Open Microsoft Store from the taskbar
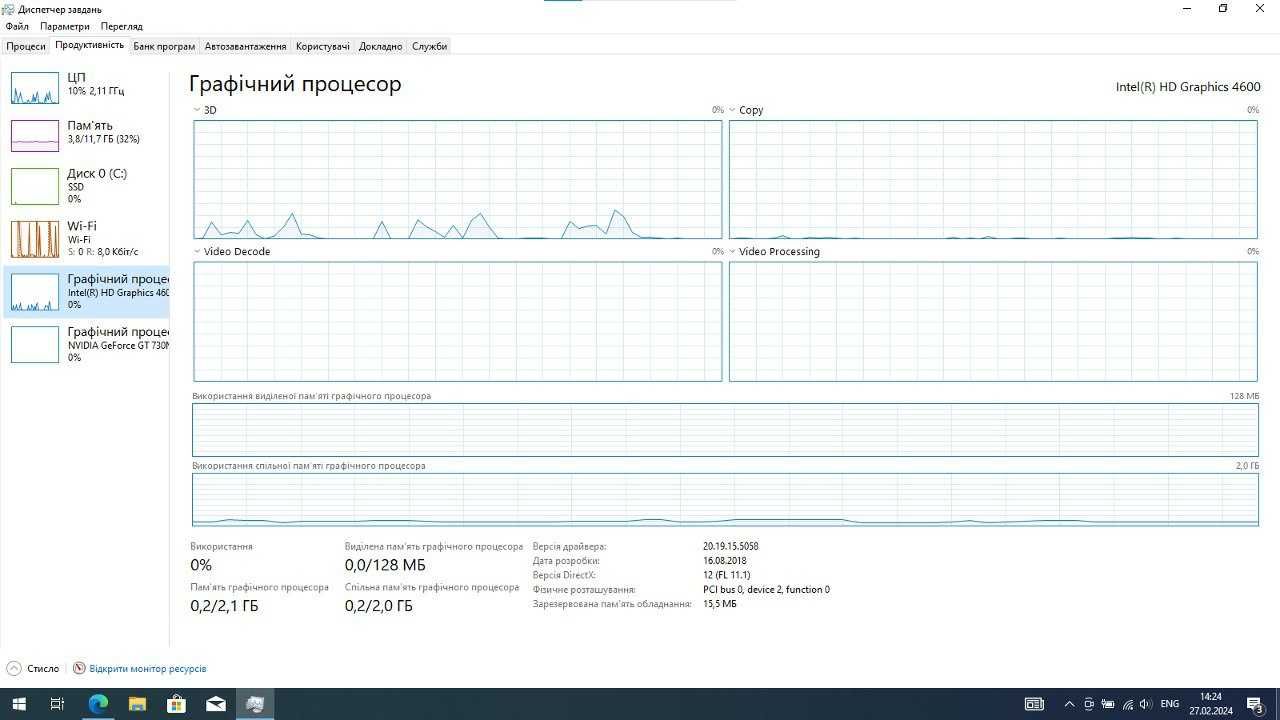Screen dimensions: 1280x720 coord(176,704)
